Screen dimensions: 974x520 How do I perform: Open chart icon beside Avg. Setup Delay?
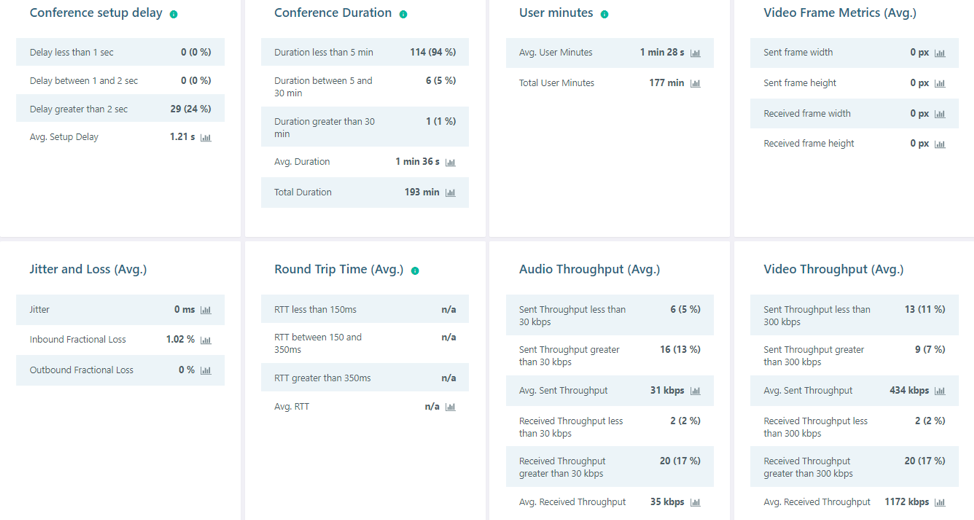[x=206, y=137]
